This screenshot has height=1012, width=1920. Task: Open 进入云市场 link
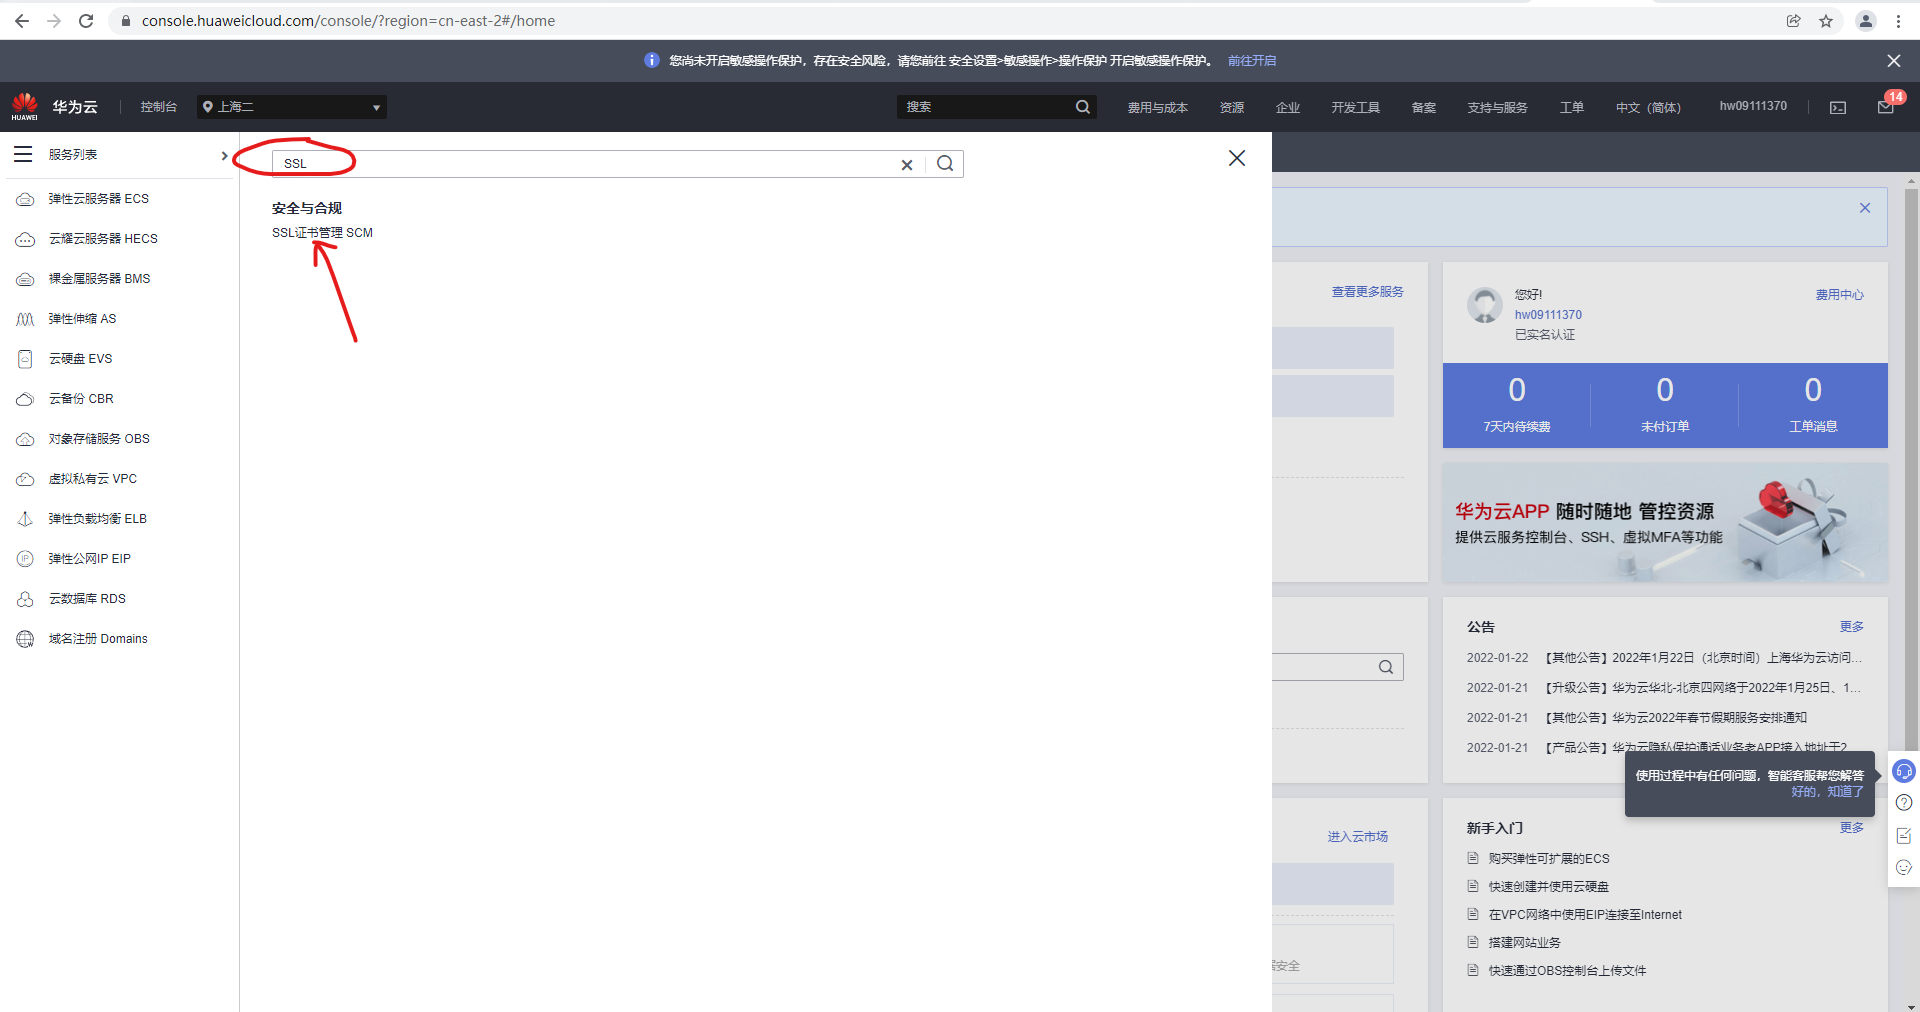(1357, 837)
